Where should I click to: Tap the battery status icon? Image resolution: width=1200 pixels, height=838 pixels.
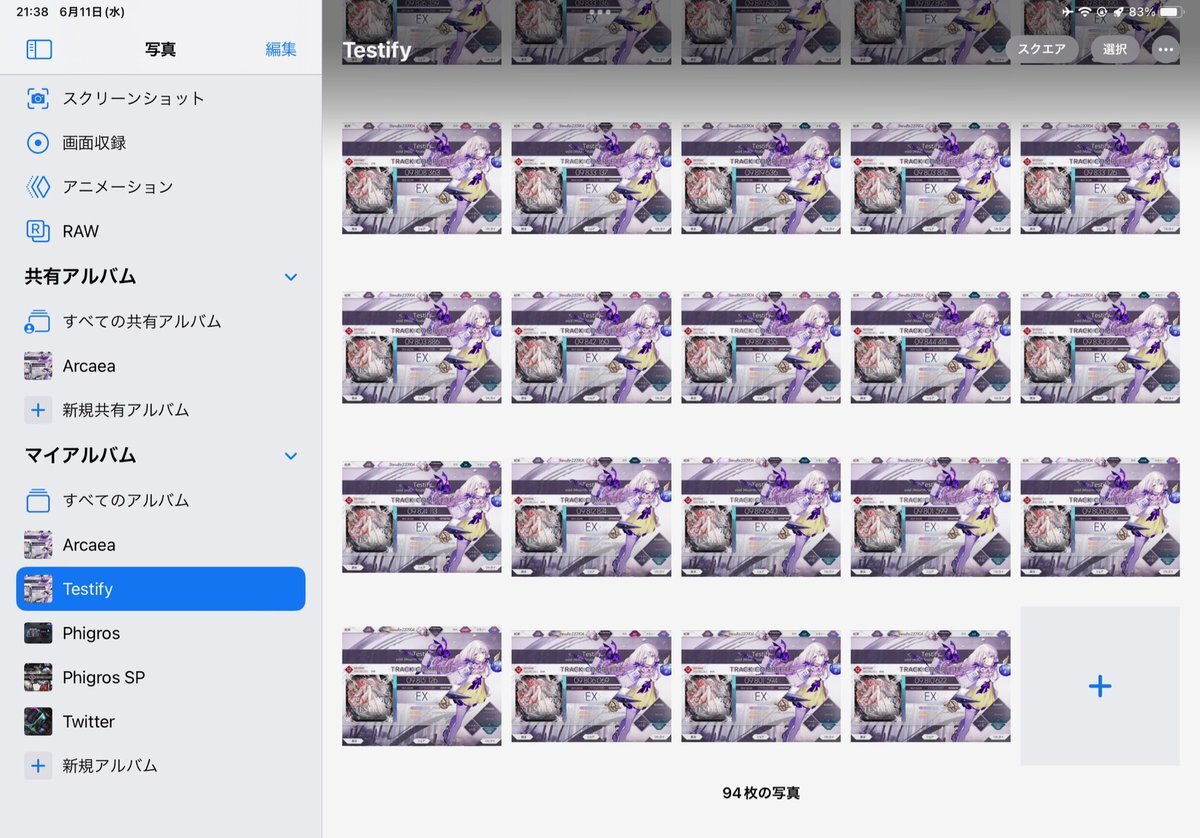pyautogui.click(x=1171, y=12)
